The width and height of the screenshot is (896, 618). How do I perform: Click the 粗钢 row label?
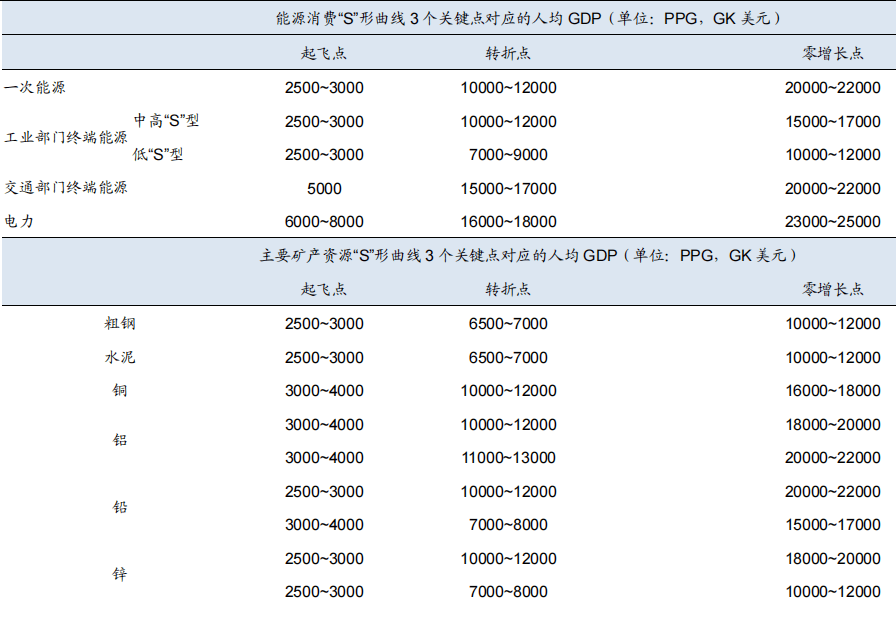[x=119, y=323]
